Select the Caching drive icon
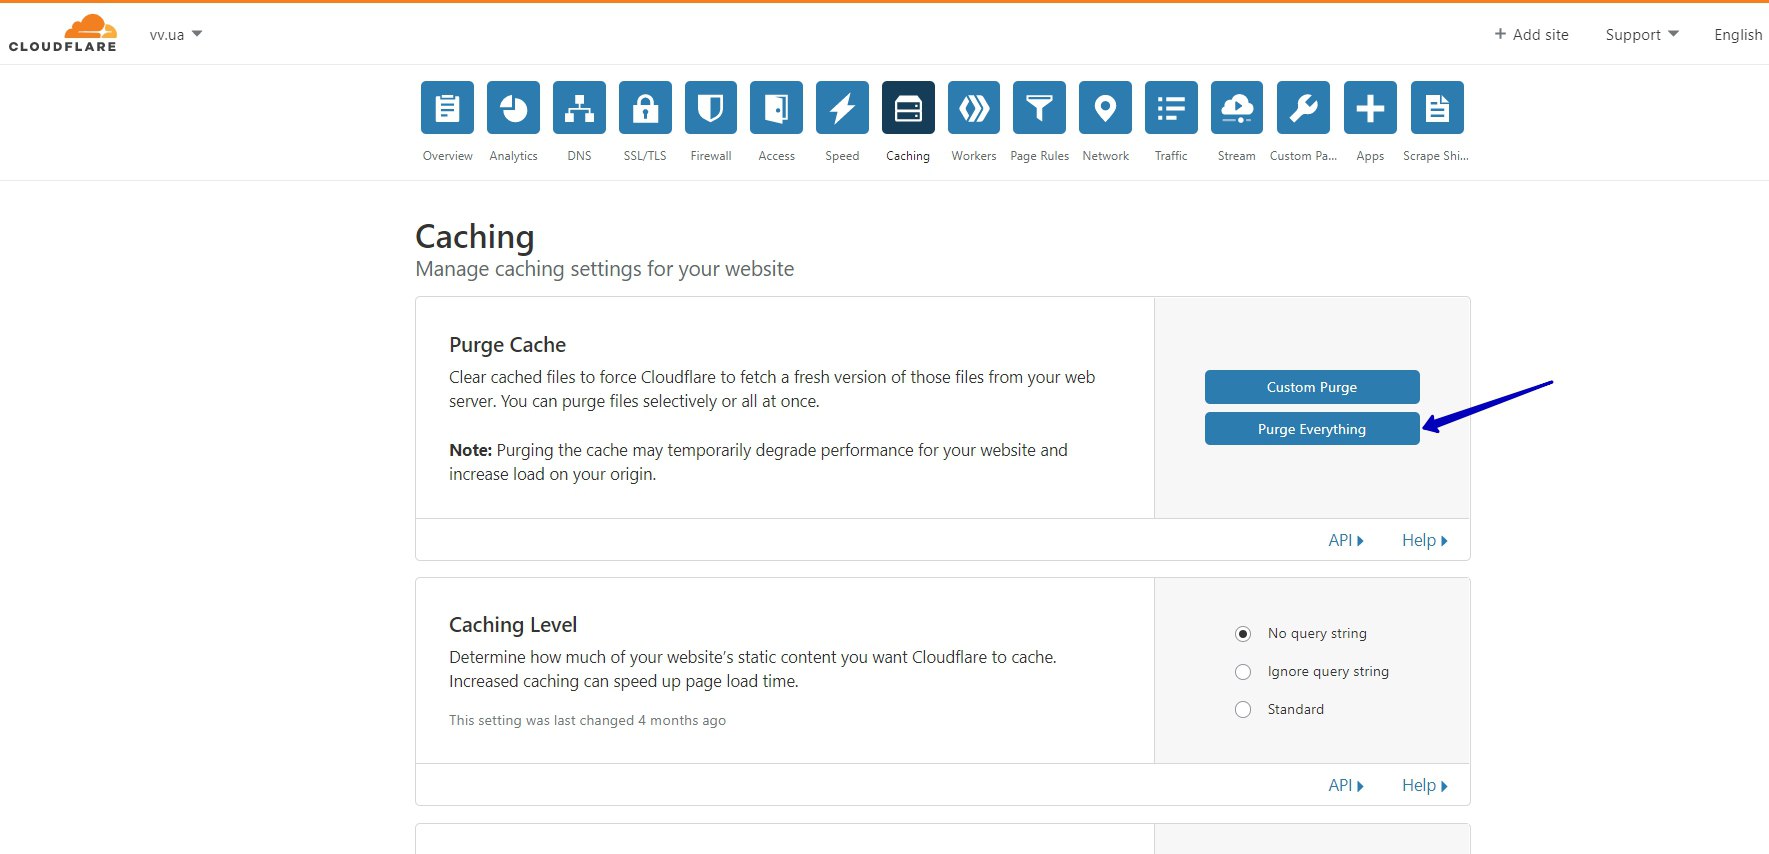 (x=908, y=107)
